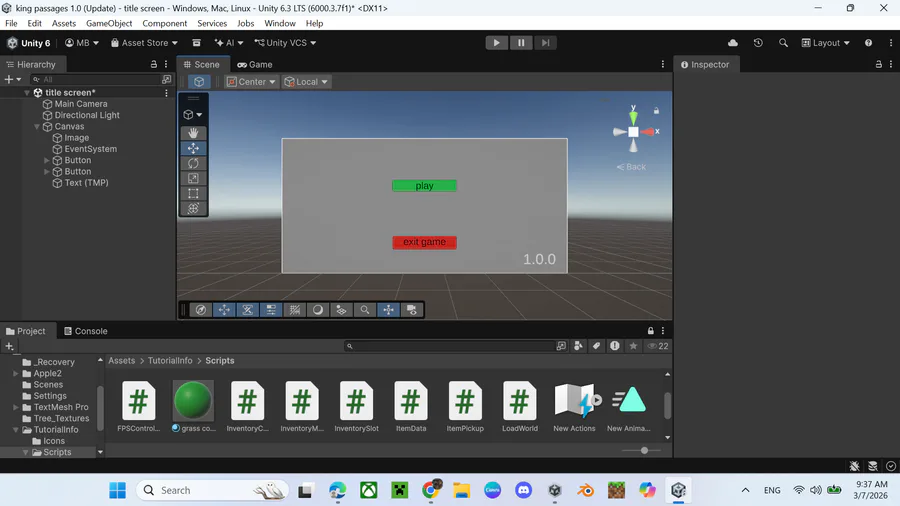
Task: Click TutorialInfo in the breadcrumb path
Action: [x=170, y=360]
